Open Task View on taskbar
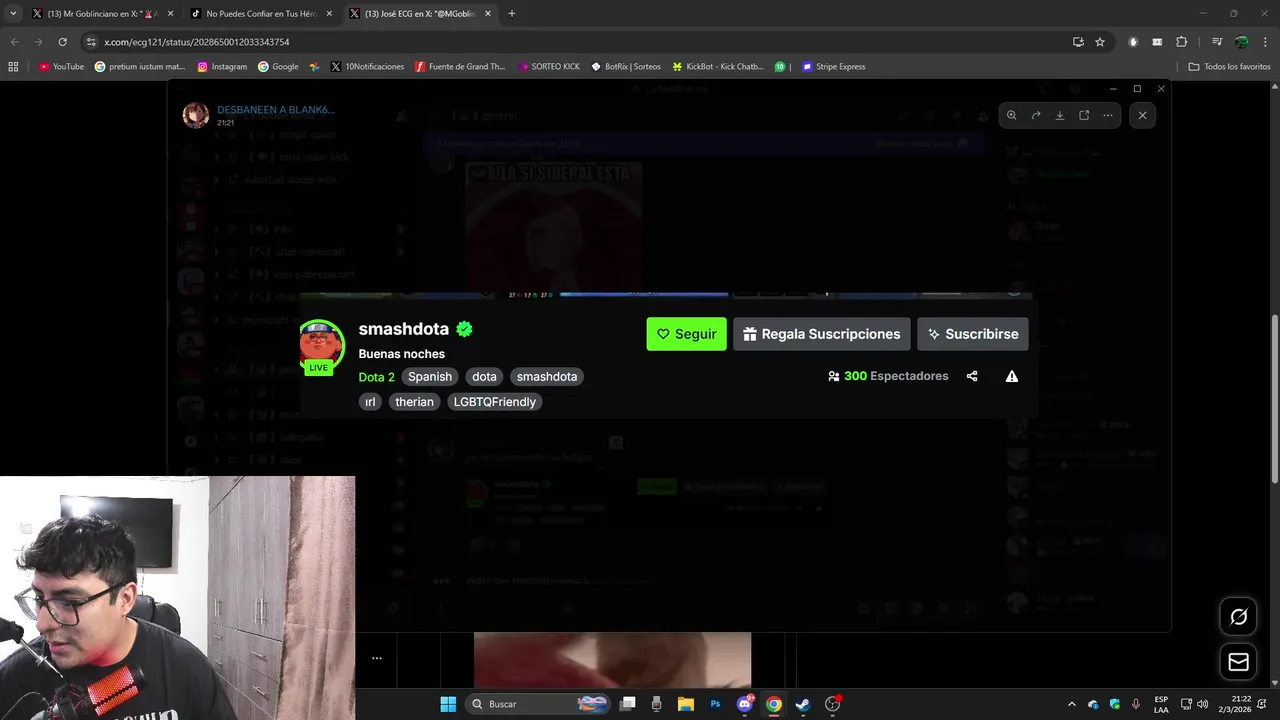Image resolution: width=1280 pixels, height=720 pixels. pos(627,704)
